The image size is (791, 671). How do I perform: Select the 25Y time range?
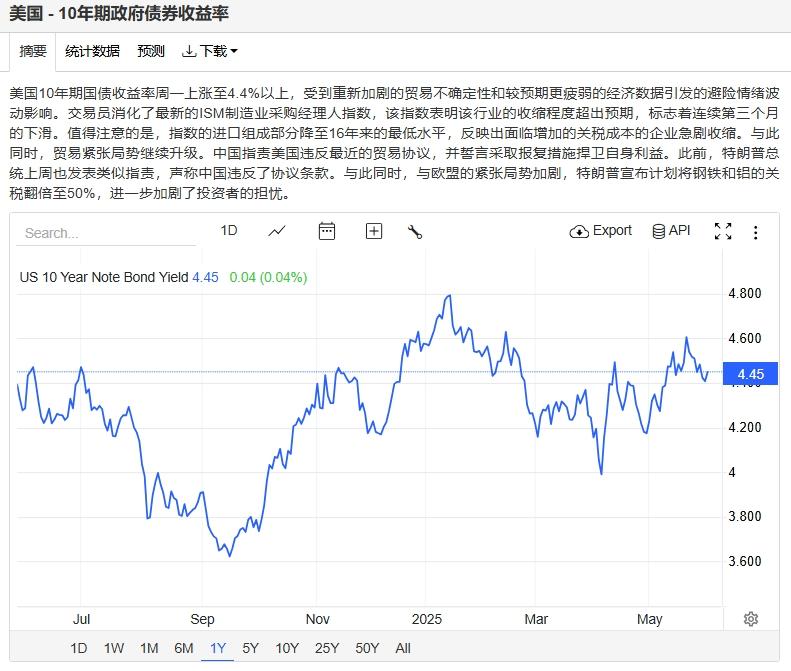(x=327, y=648)
